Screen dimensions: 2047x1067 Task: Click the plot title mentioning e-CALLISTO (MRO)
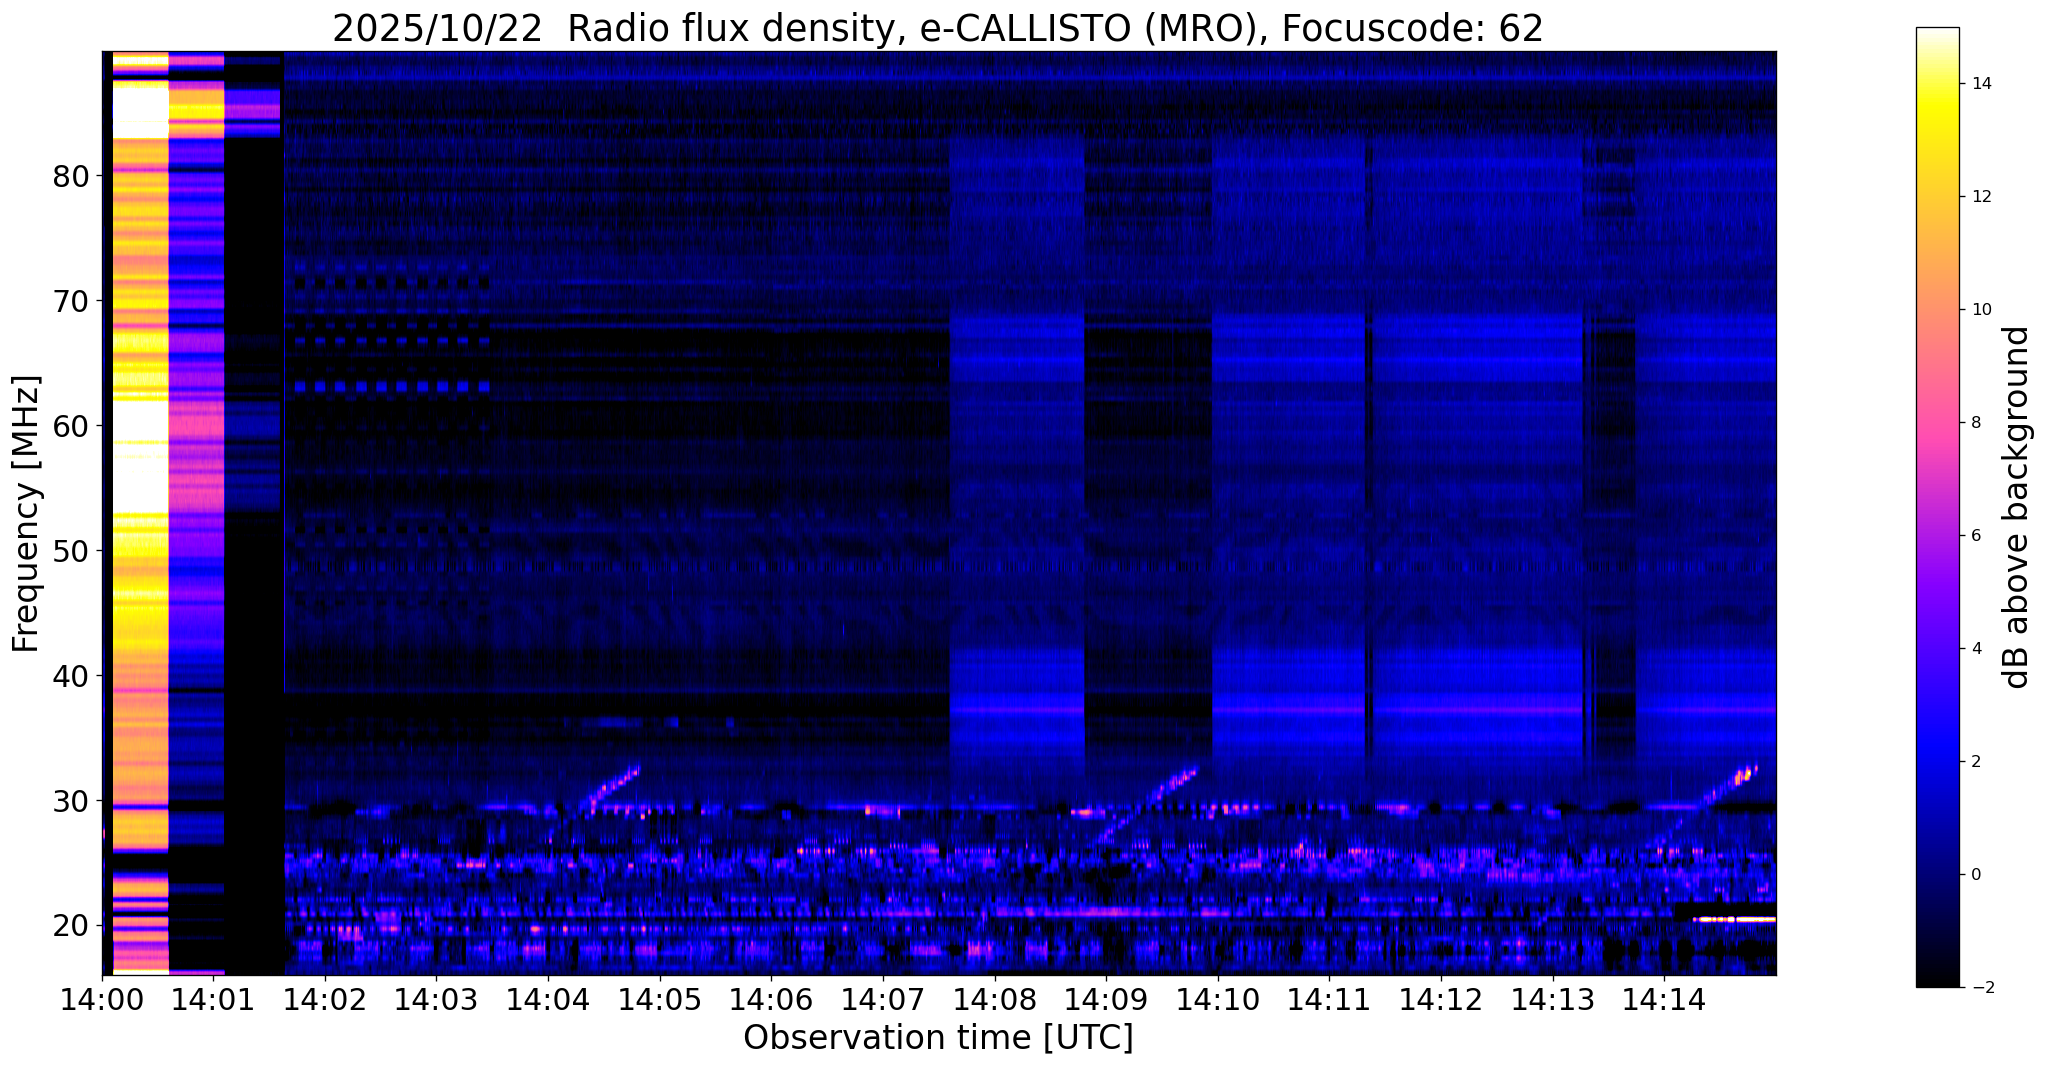coord(937,28)
